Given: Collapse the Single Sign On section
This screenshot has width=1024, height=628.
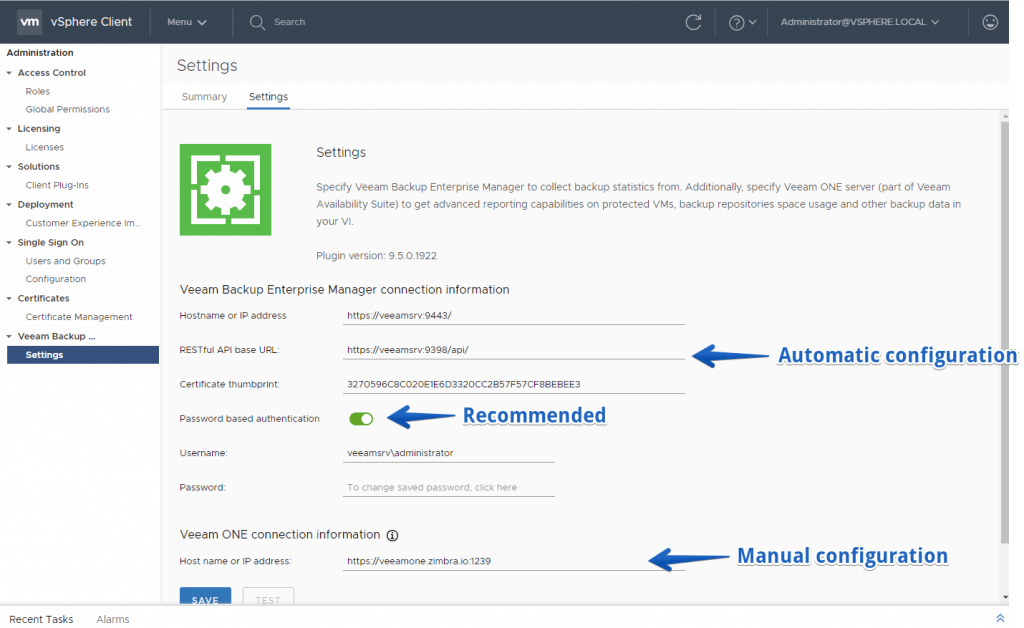Looking at the screenshot, I should click(9, 243).
